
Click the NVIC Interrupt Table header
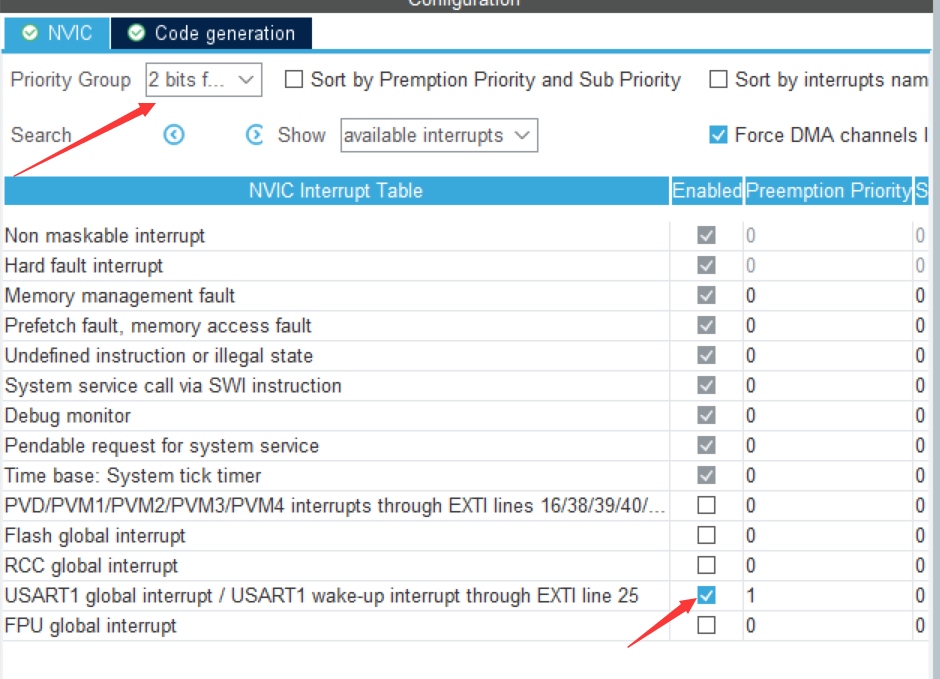click(336, 191)
